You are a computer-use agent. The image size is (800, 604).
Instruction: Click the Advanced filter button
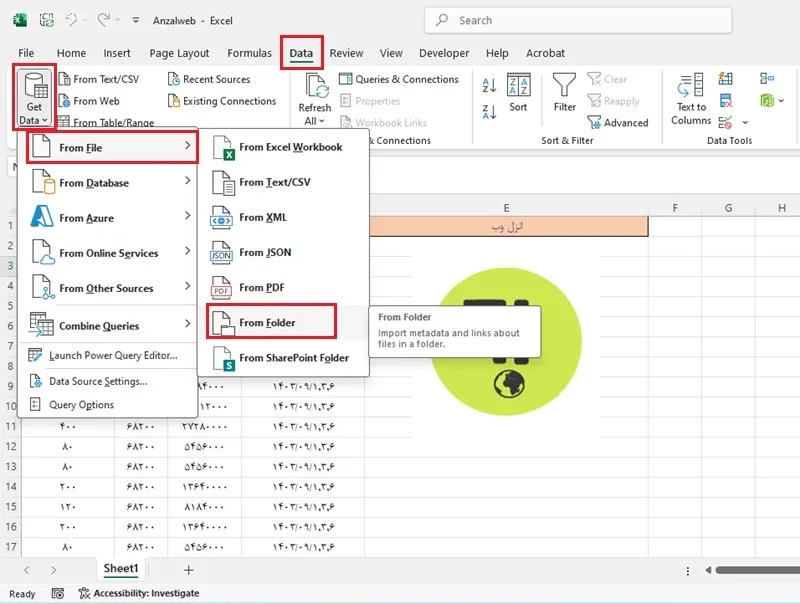click(618, 122)
